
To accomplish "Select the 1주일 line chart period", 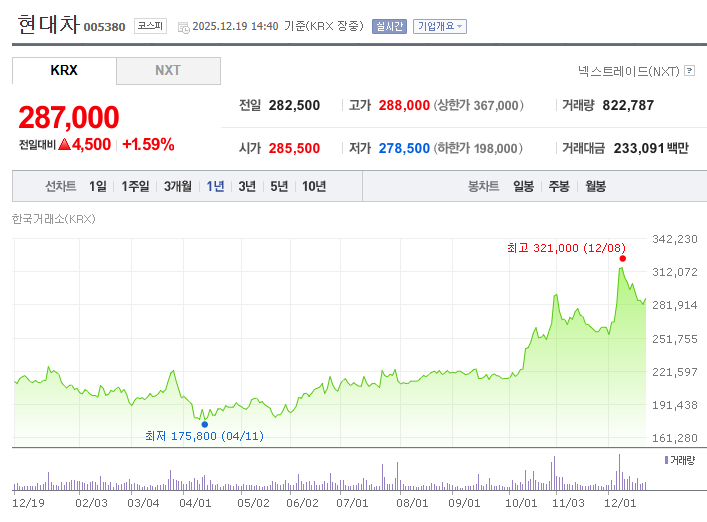I will tap(135, 186).
